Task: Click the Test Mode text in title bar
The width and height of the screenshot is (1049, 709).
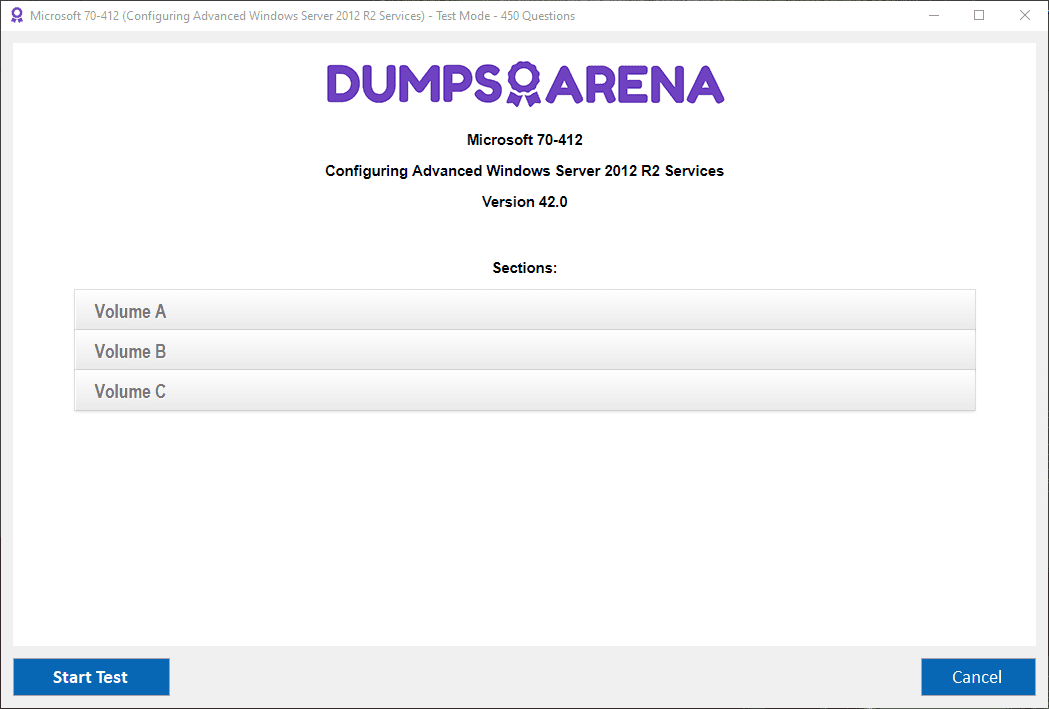Action: pyautogui.click(x=463, y=15)
